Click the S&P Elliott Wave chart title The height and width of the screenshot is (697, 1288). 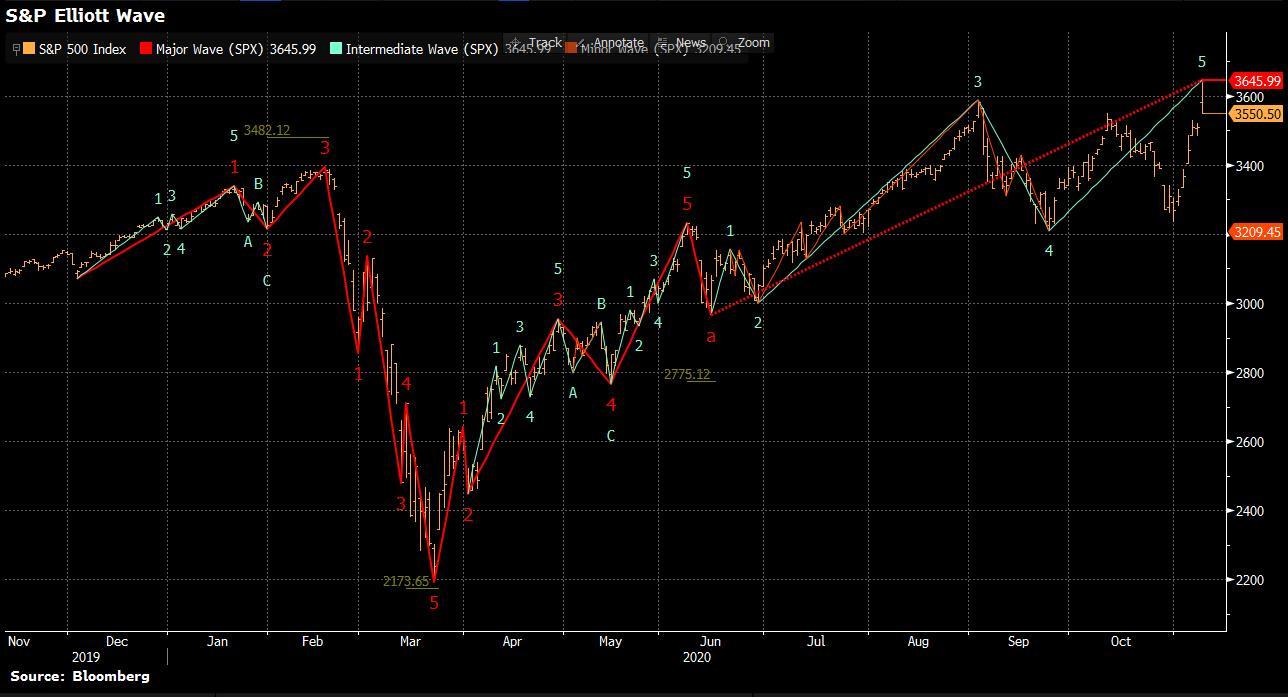[x=85, y=16]
